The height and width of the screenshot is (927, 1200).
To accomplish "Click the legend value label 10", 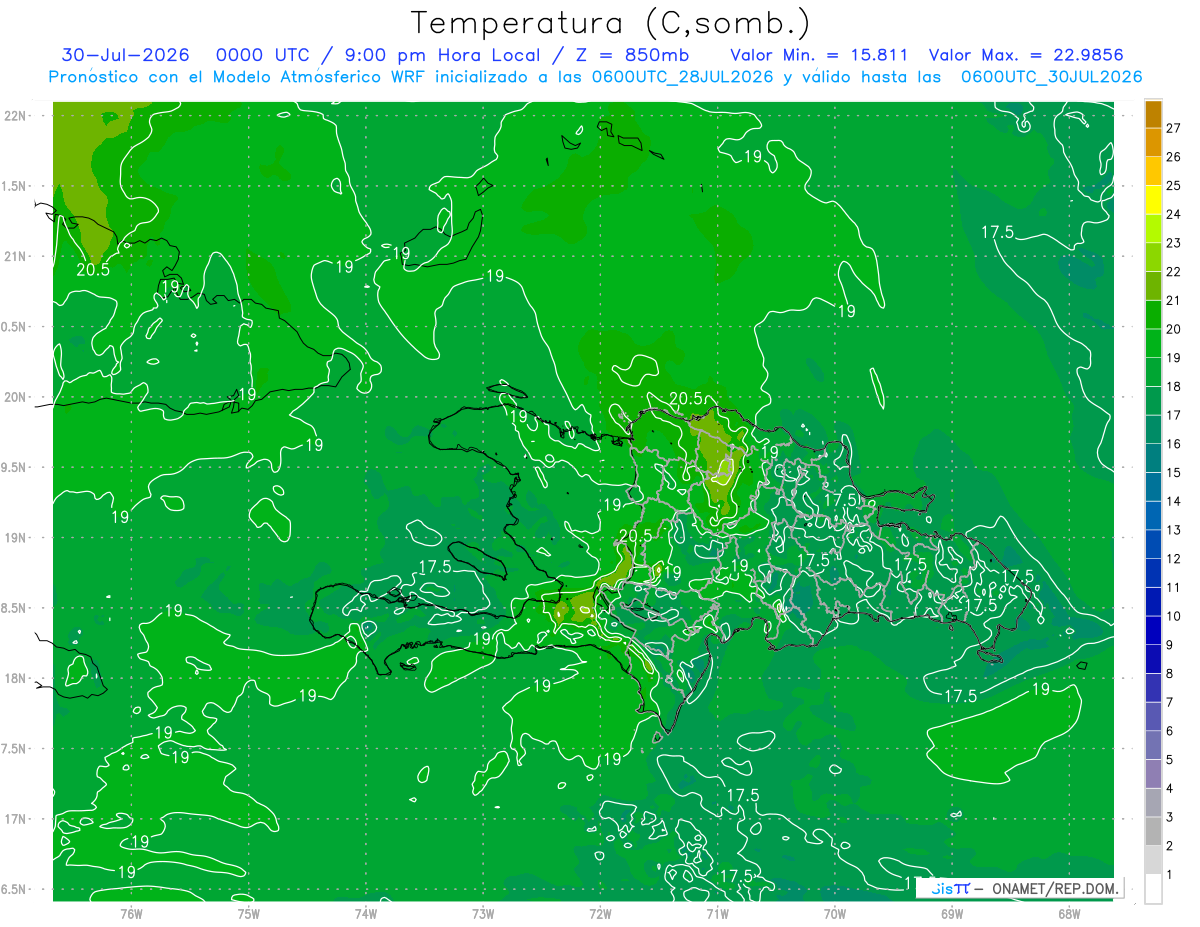I will point(1173,616).
